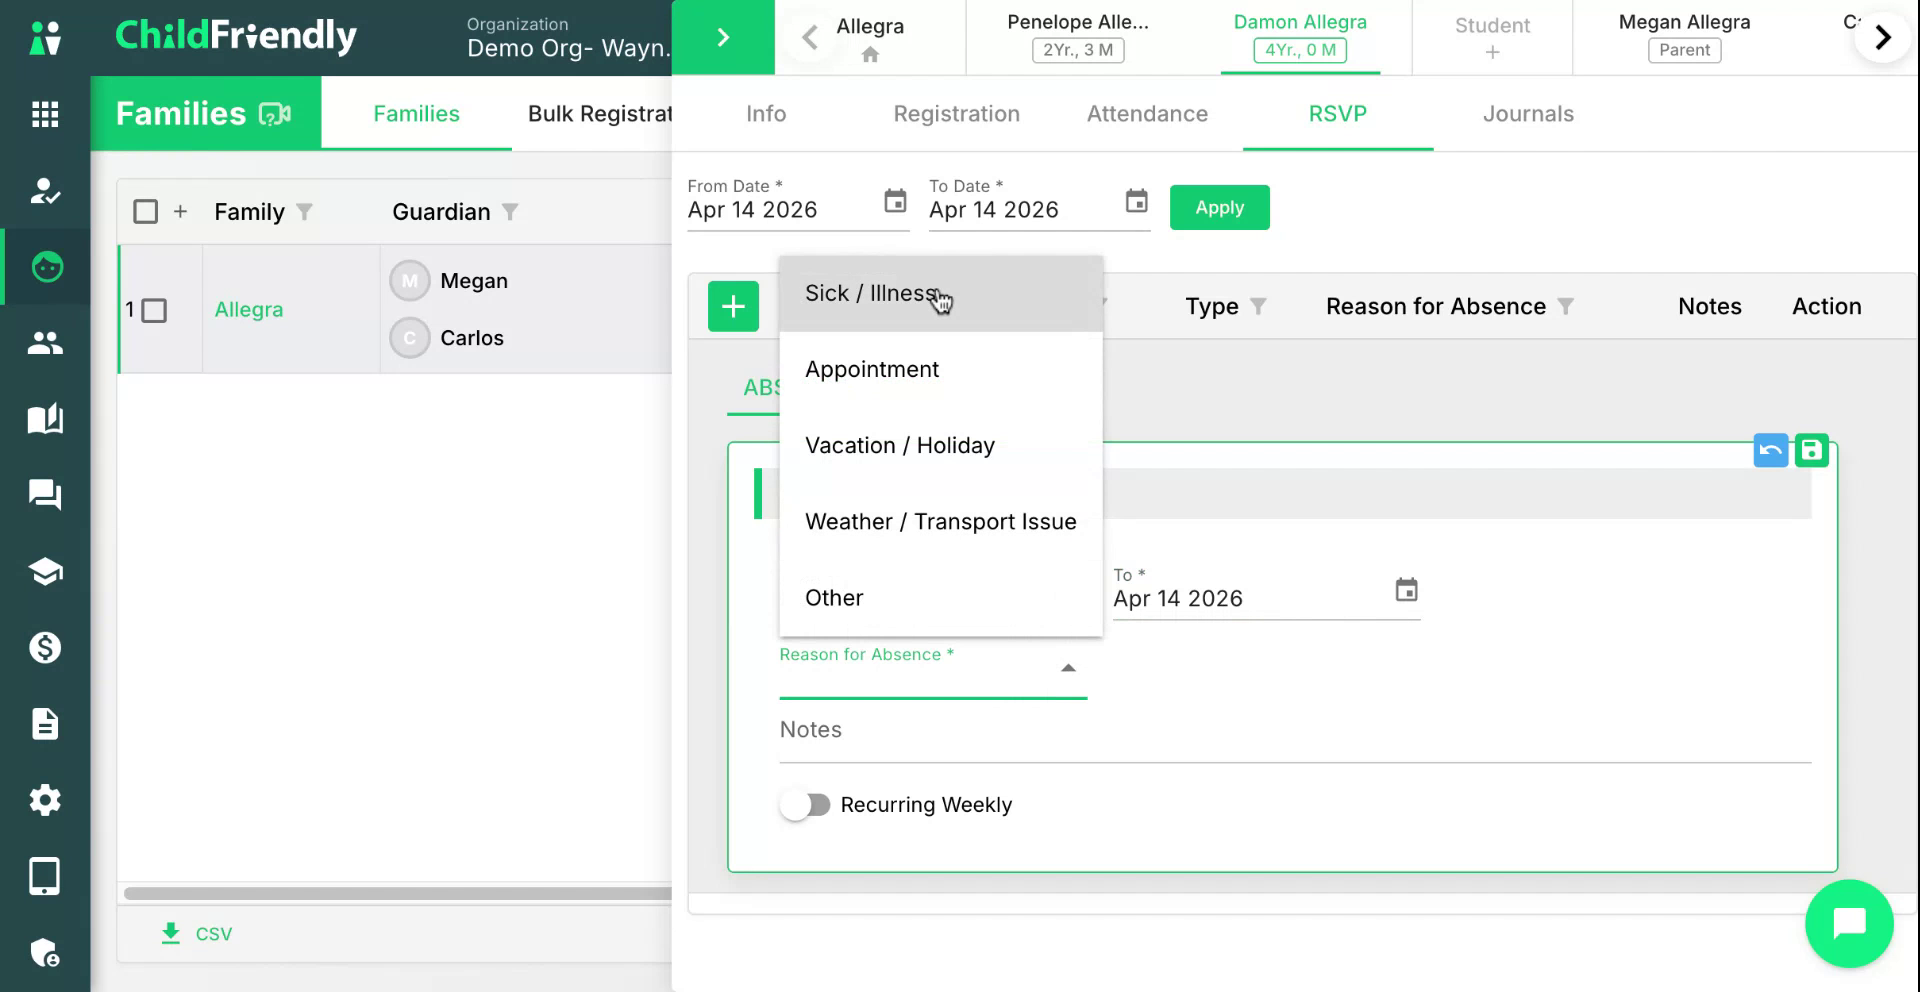1920x992 pixels.
Task: Switch to the Attendance tab
Action: (1147, 114)
